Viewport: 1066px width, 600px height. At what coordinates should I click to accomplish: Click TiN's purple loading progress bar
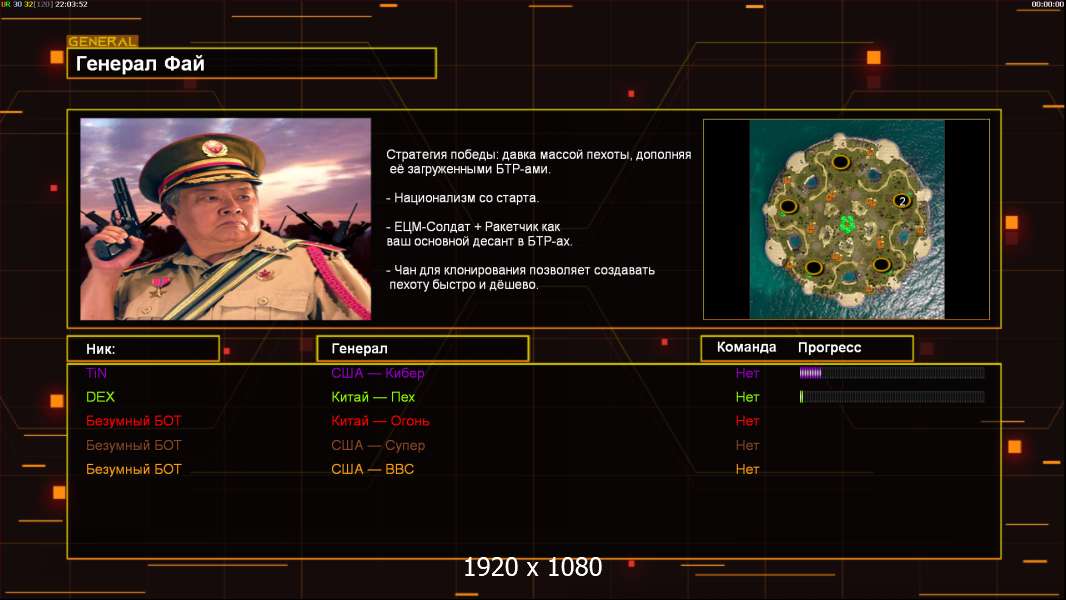point(891,373)
